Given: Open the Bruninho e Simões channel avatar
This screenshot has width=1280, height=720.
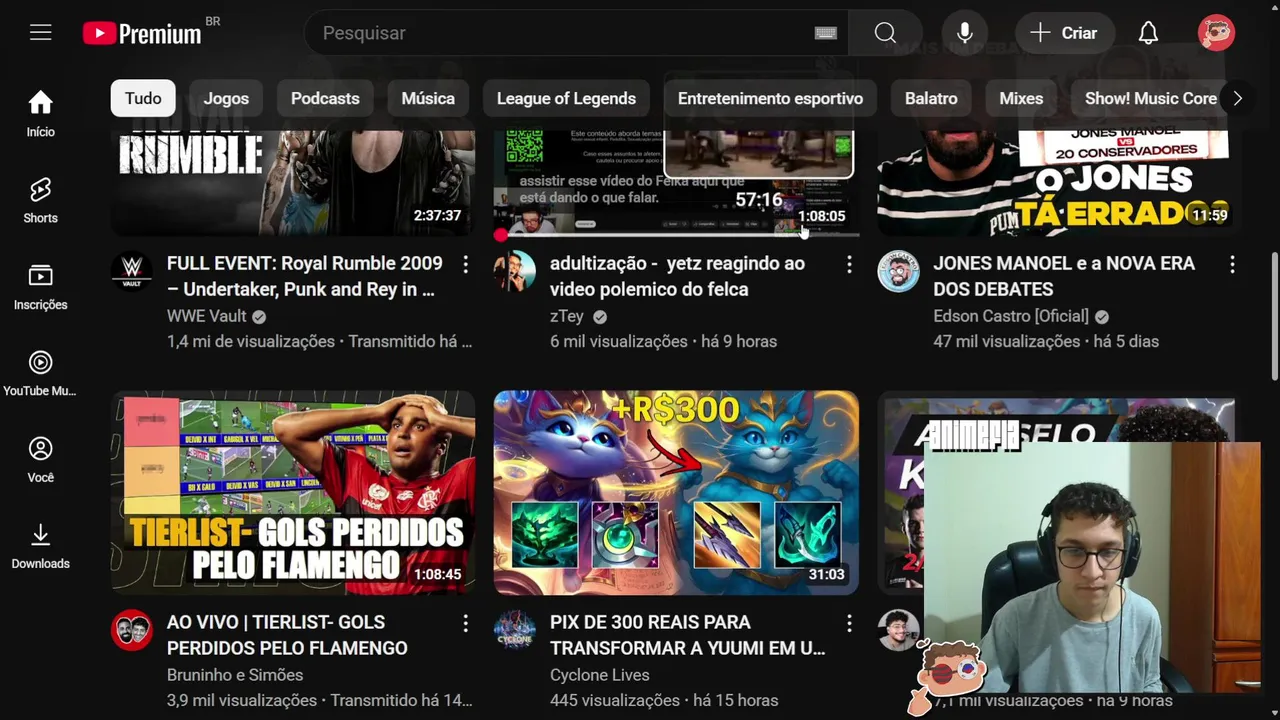Looking at the screenshot, I should coord(131,630).
